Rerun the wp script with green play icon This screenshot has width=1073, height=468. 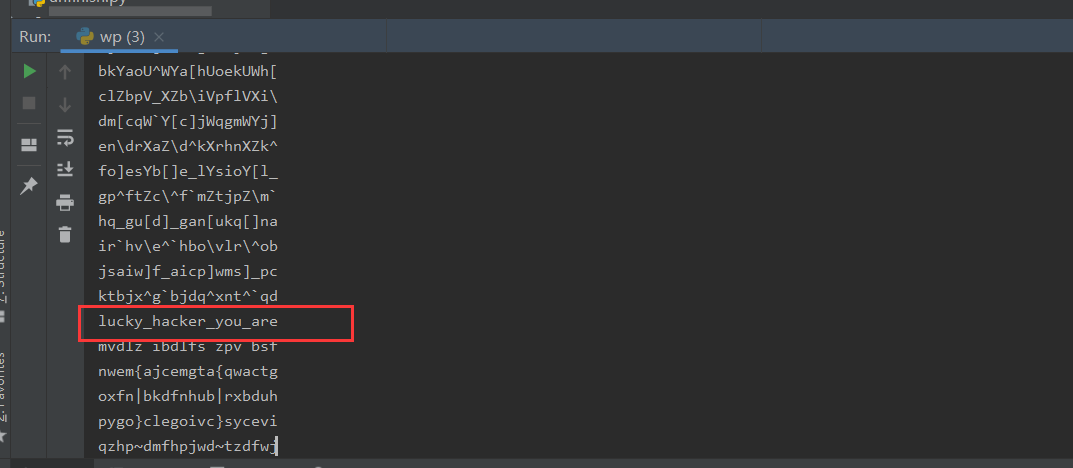[x=29, y=71]
